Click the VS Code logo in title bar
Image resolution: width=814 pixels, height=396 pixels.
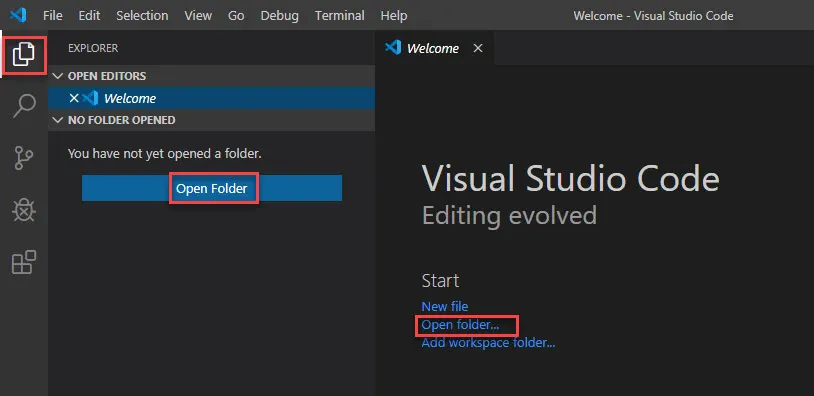[x=19, y=15]
